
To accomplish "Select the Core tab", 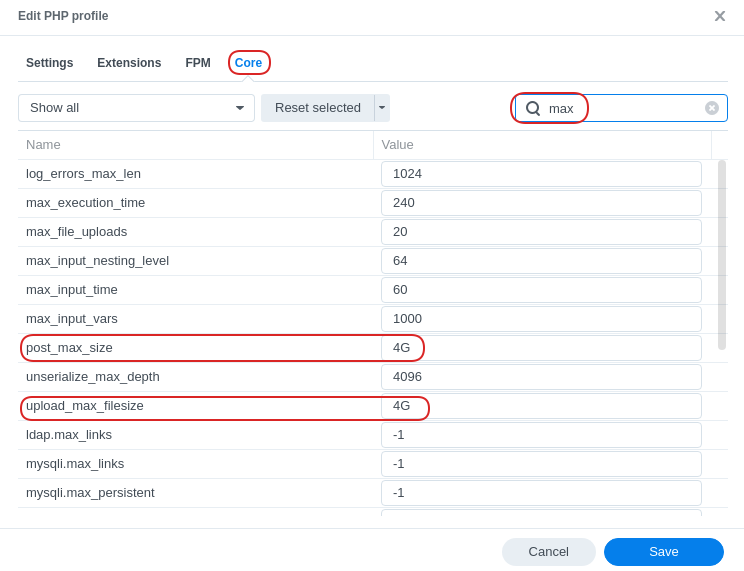I will 248,63.
